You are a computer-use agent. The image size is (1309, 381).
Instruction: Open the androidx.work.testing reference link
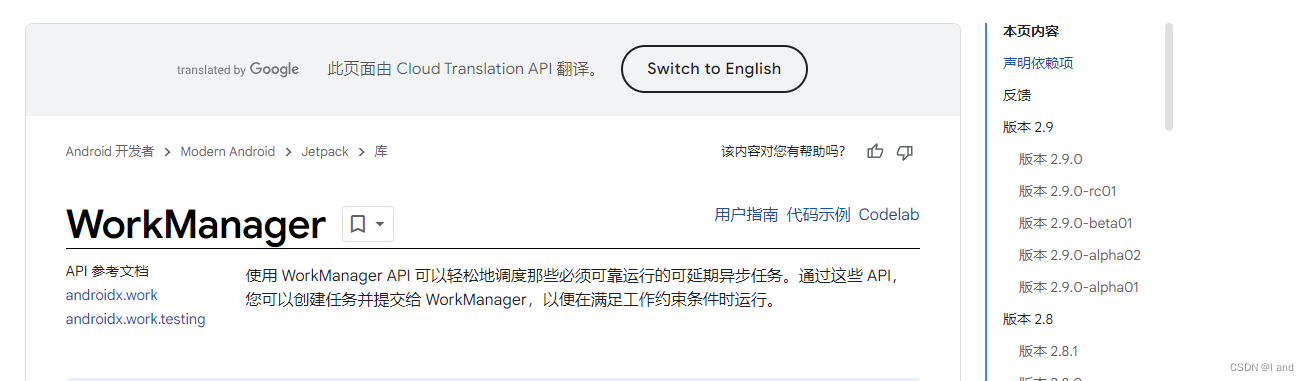[136, 319]
